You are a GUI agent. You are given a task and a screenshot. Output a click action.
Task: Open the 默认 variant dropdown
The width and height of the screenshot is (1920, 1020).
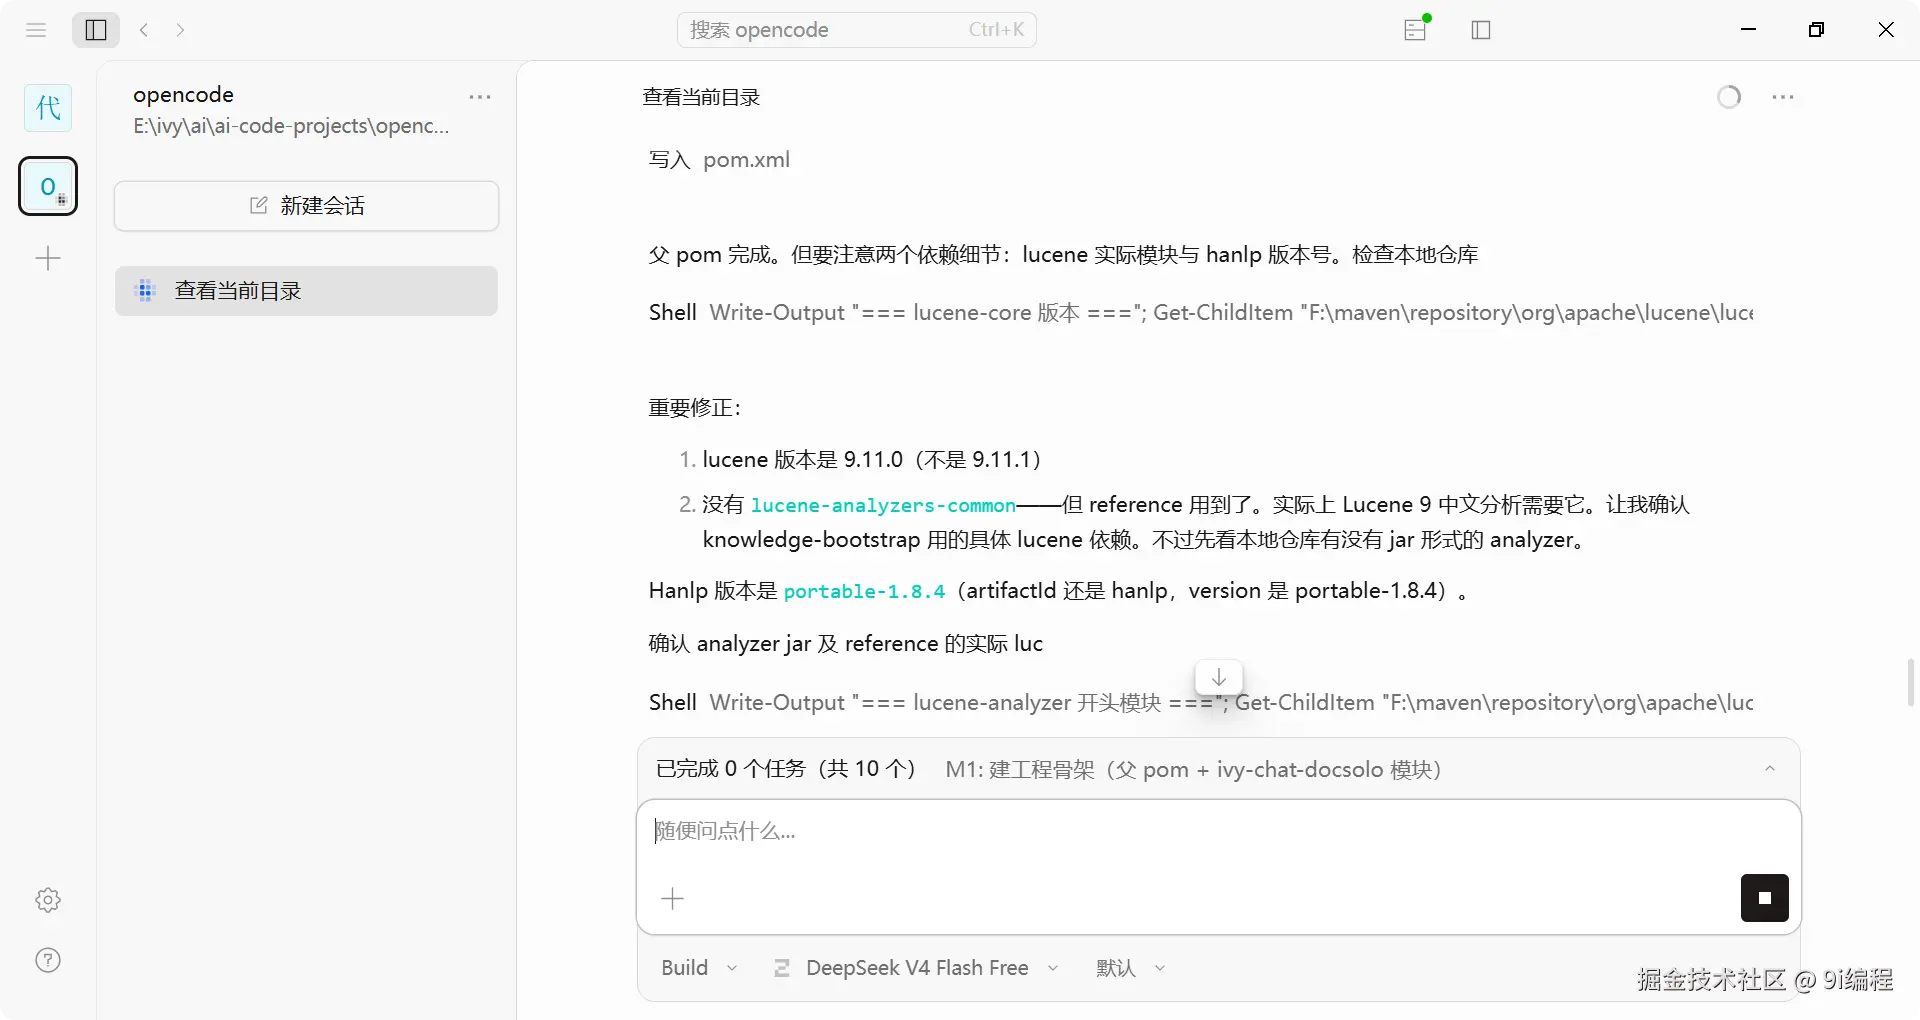(1131, 968)
